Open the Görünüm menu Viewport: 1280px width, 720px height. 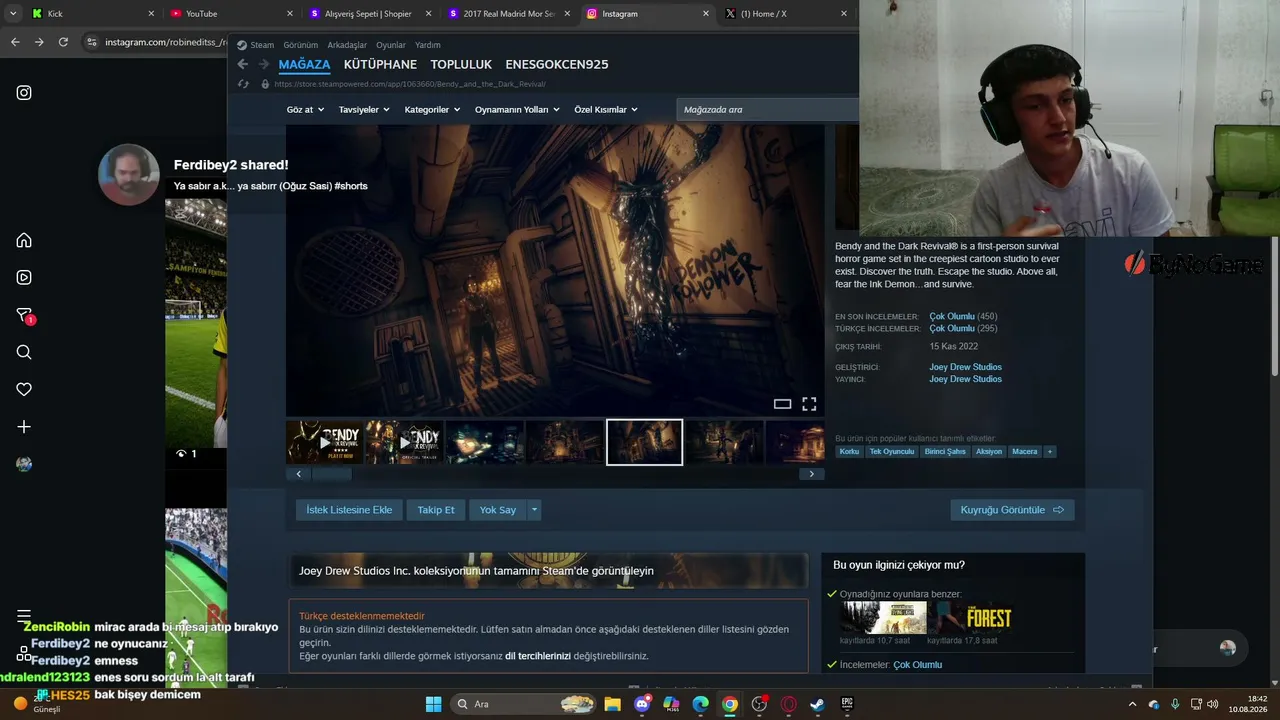click(x=300, y=45)
